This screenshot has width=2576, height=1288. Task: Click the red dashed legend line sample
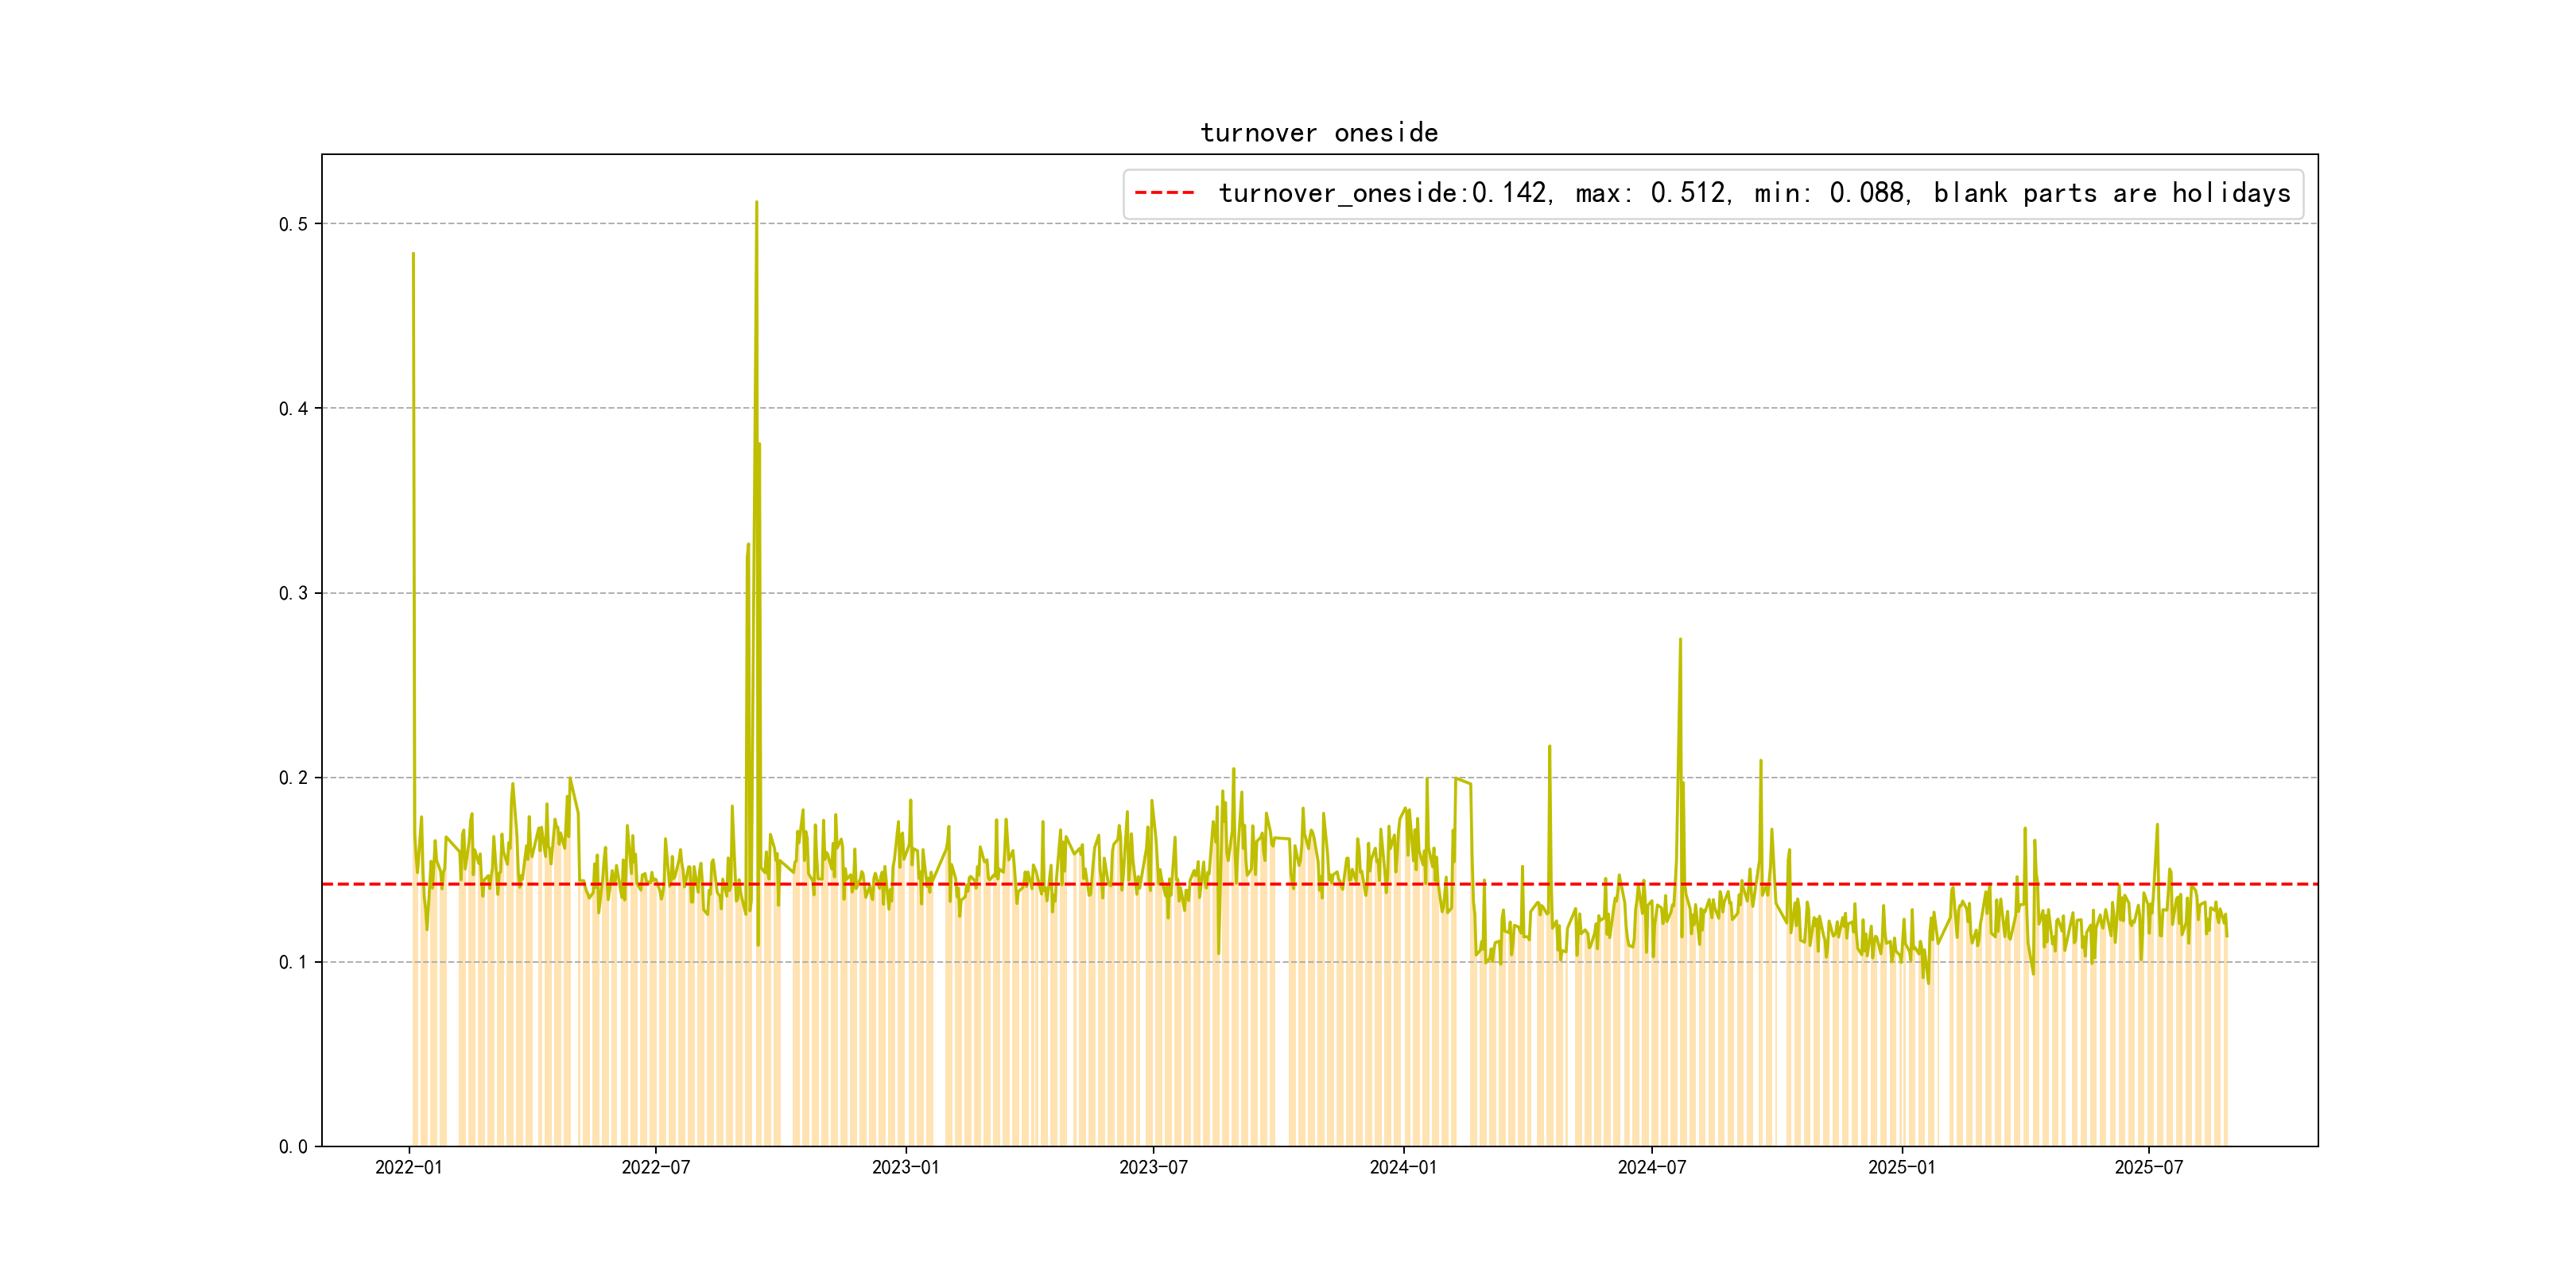pos(1164,193)
